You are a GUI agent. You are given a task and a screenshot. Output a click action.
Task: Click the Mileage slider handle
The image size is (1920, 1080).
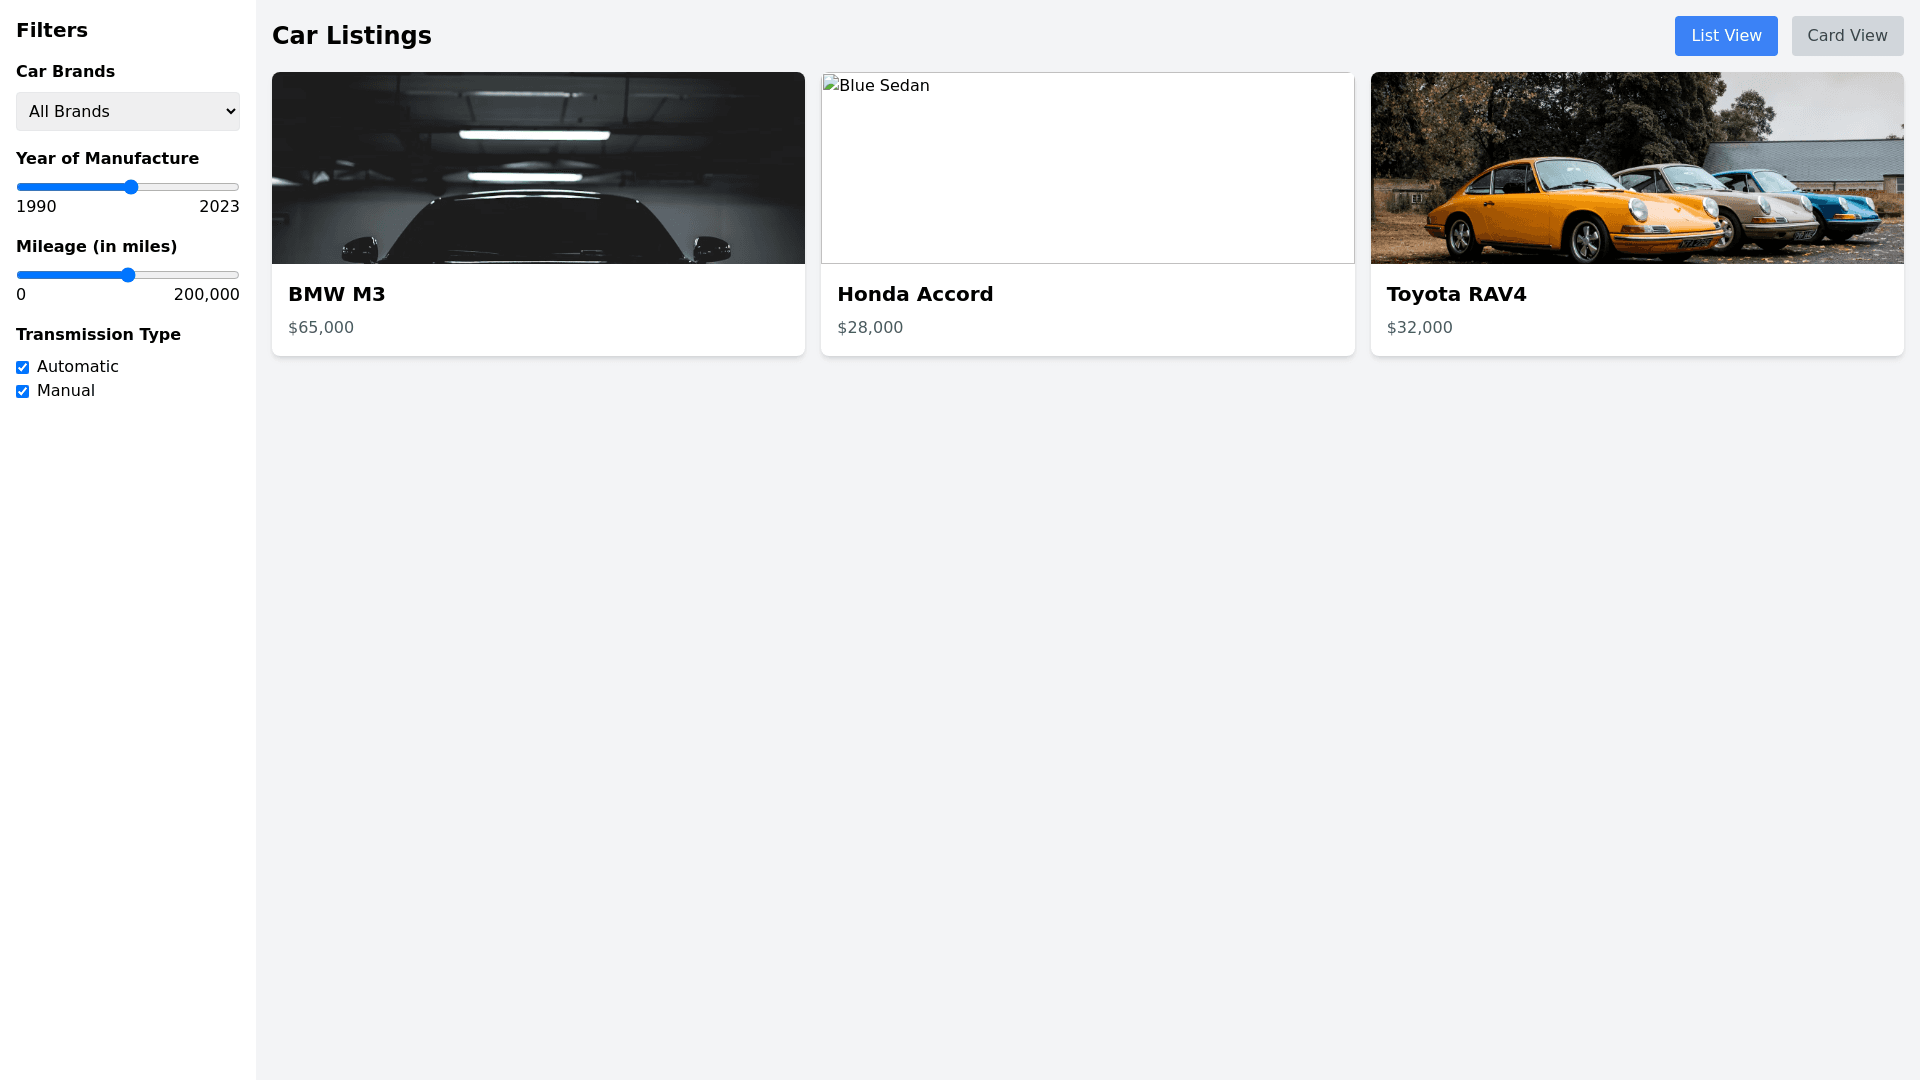pos(128,275)
